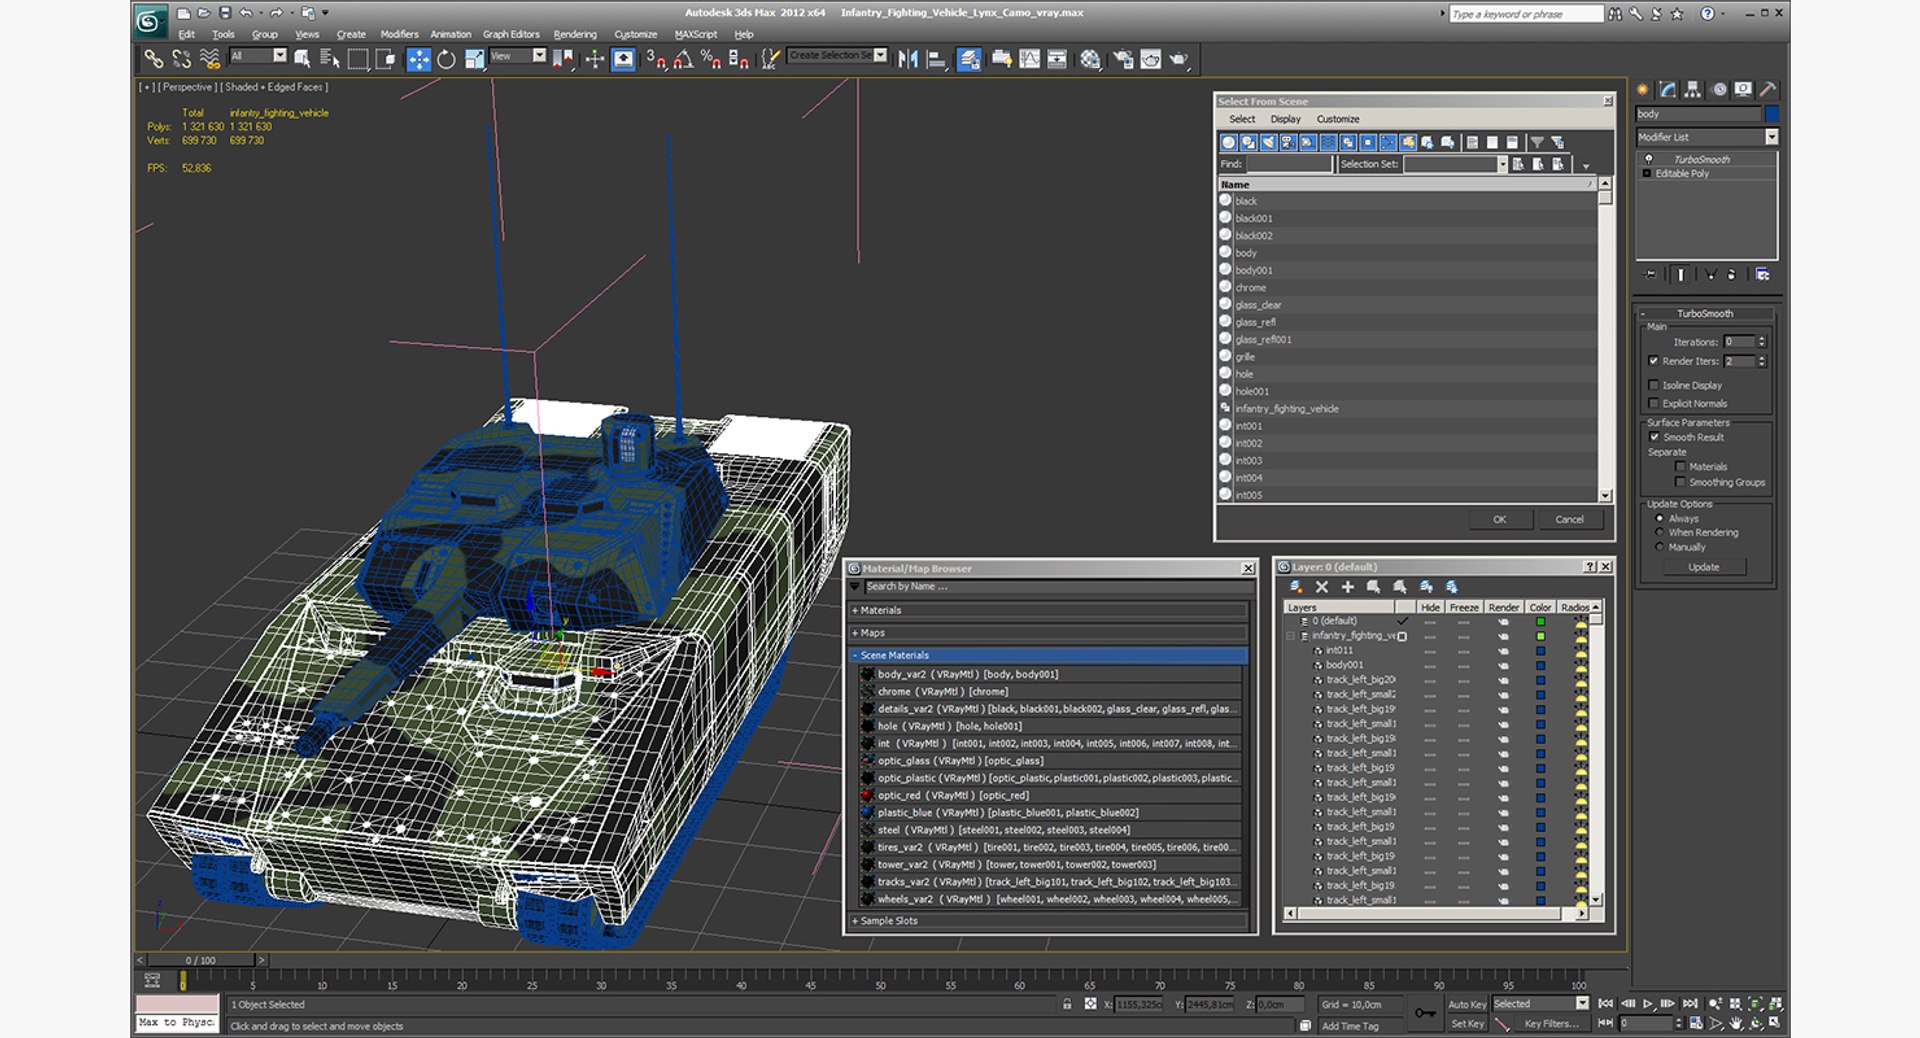Viewport: 1920px width, 1038px height.
Task: Select the Manually update radio button
Action: [1660, 547]
